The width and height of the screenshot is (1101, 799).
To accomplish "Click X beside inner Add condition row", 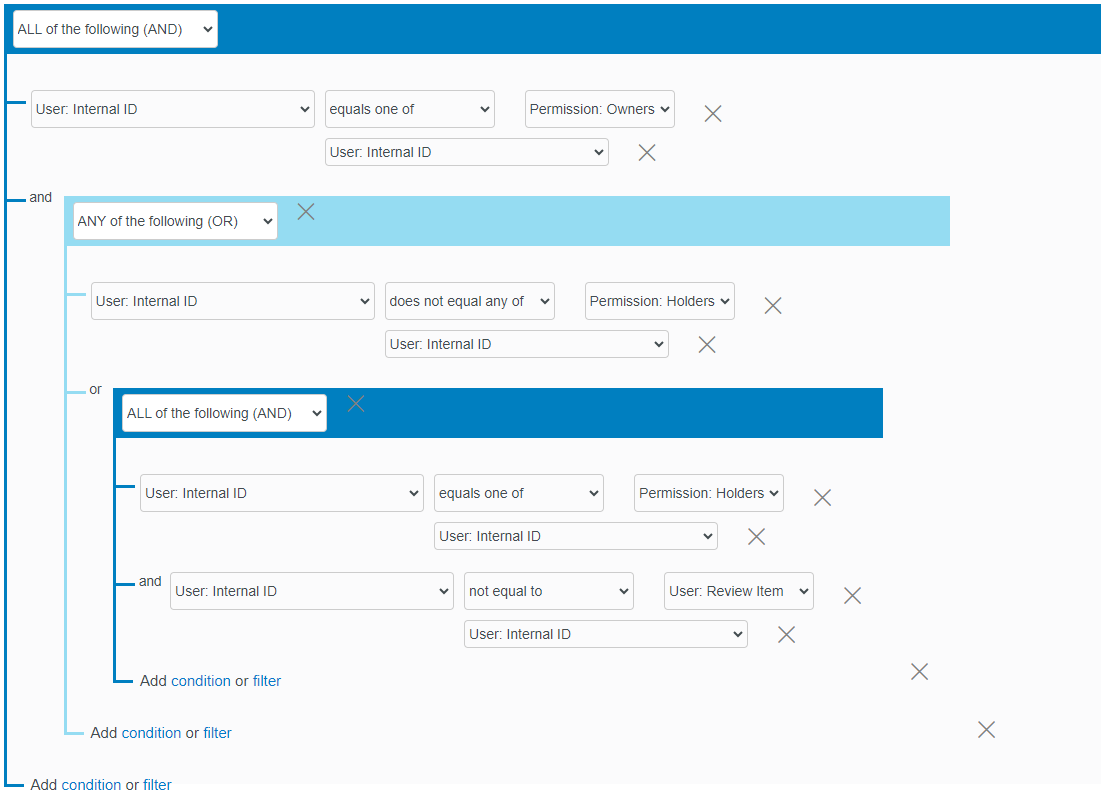I will [x=919, y=671].
